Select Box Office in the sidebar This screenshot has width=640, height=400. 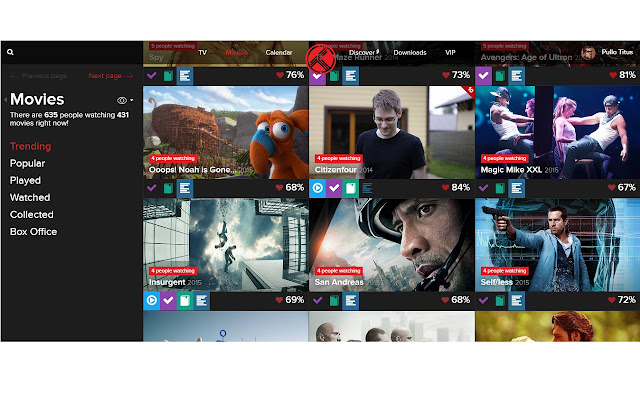tap(33, 232)
